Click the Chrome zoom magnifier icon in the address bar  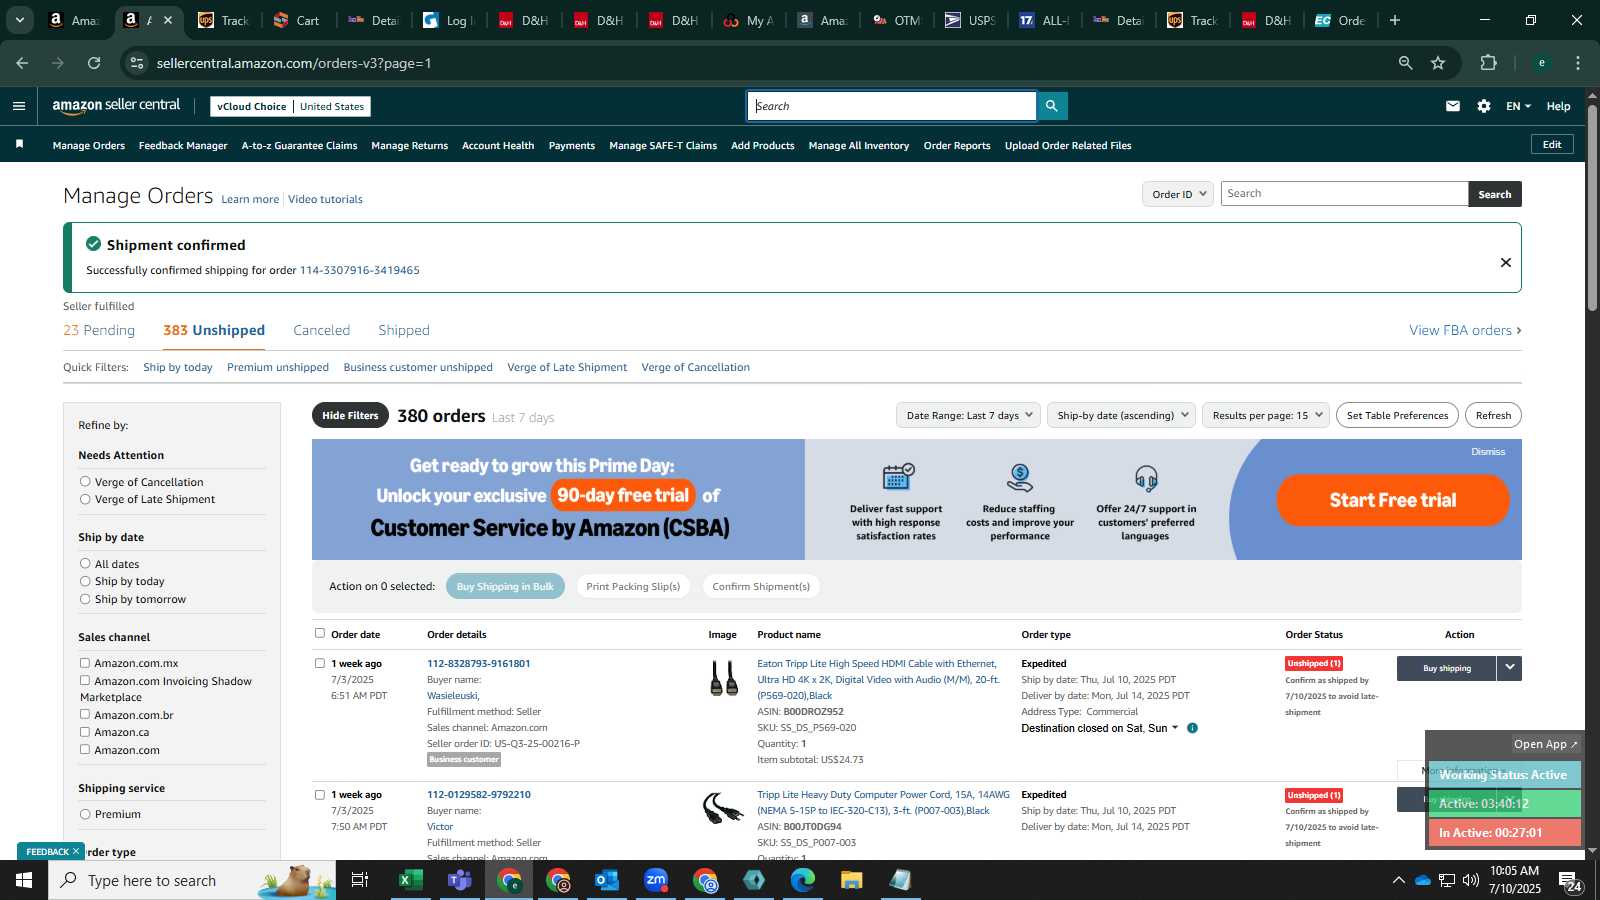pos(1406,63)
